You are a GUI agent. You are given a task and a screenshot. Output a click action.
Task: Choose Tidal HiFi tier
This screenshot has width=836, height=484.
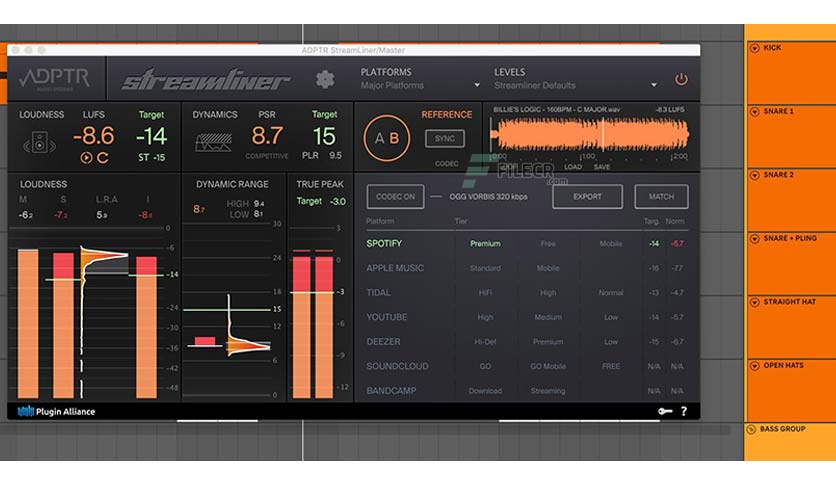(x=485, y=293)
